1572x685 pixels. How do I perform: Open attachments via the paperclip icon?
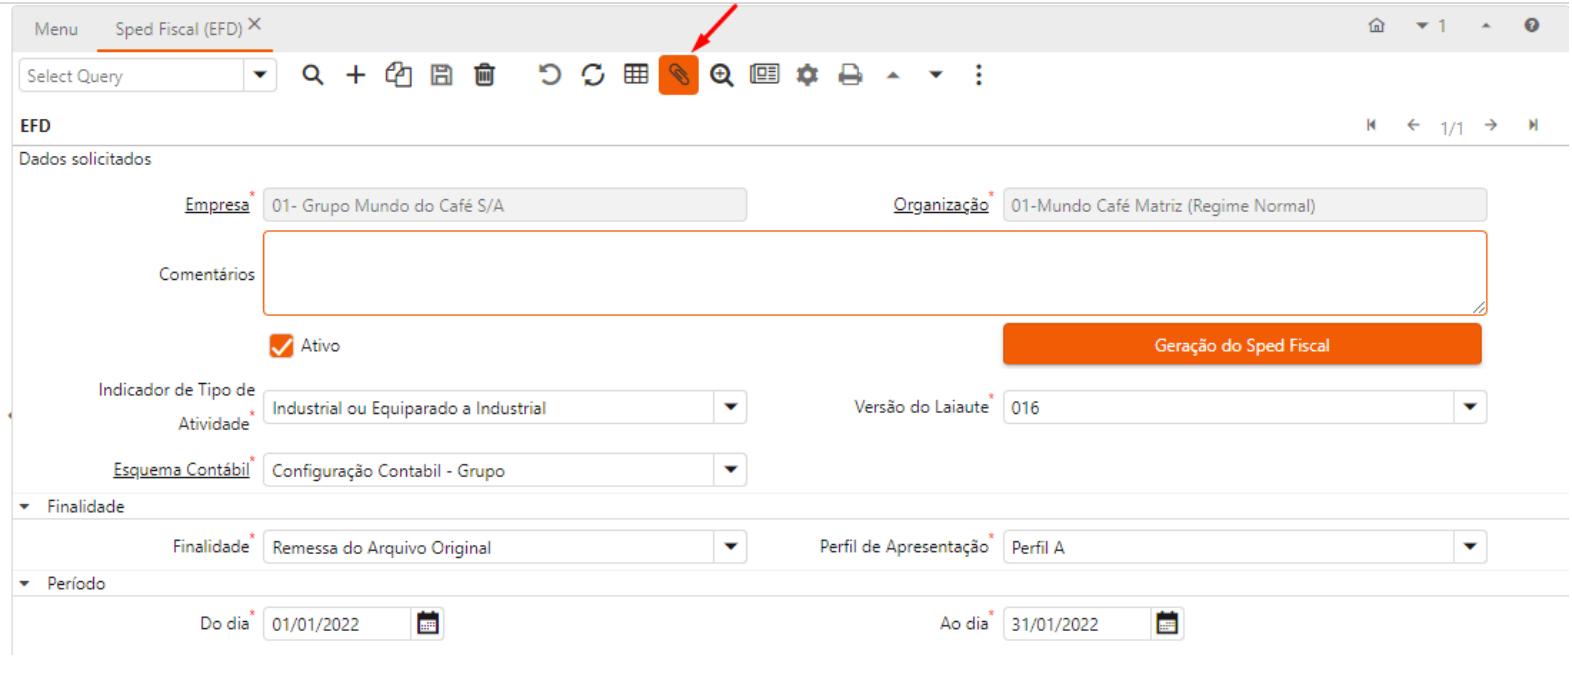pos(678,75)
